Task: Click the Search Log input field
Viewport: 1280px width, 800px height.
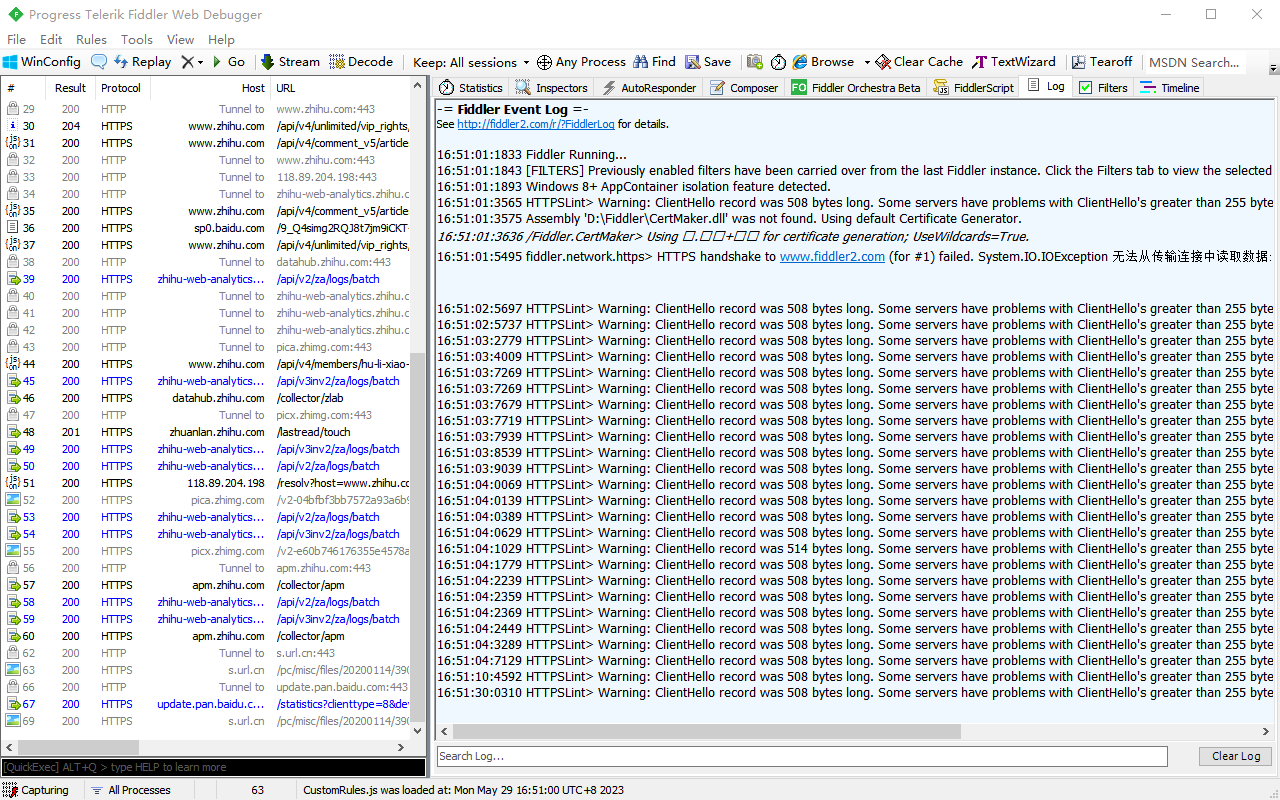Action: click(802, 756)
